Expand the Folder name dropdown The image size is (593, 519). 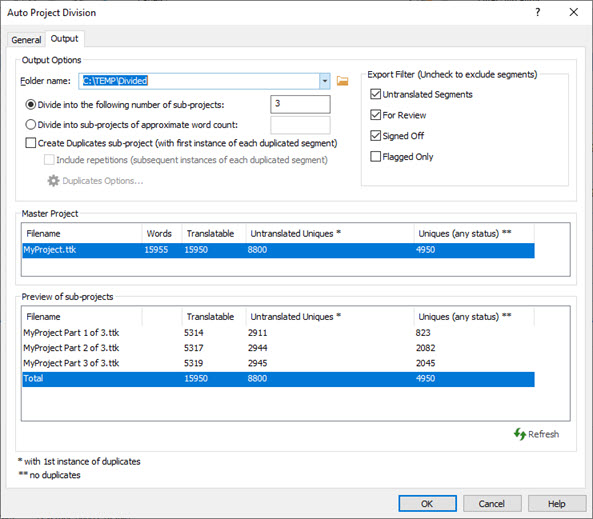click(x=324, y=81)
